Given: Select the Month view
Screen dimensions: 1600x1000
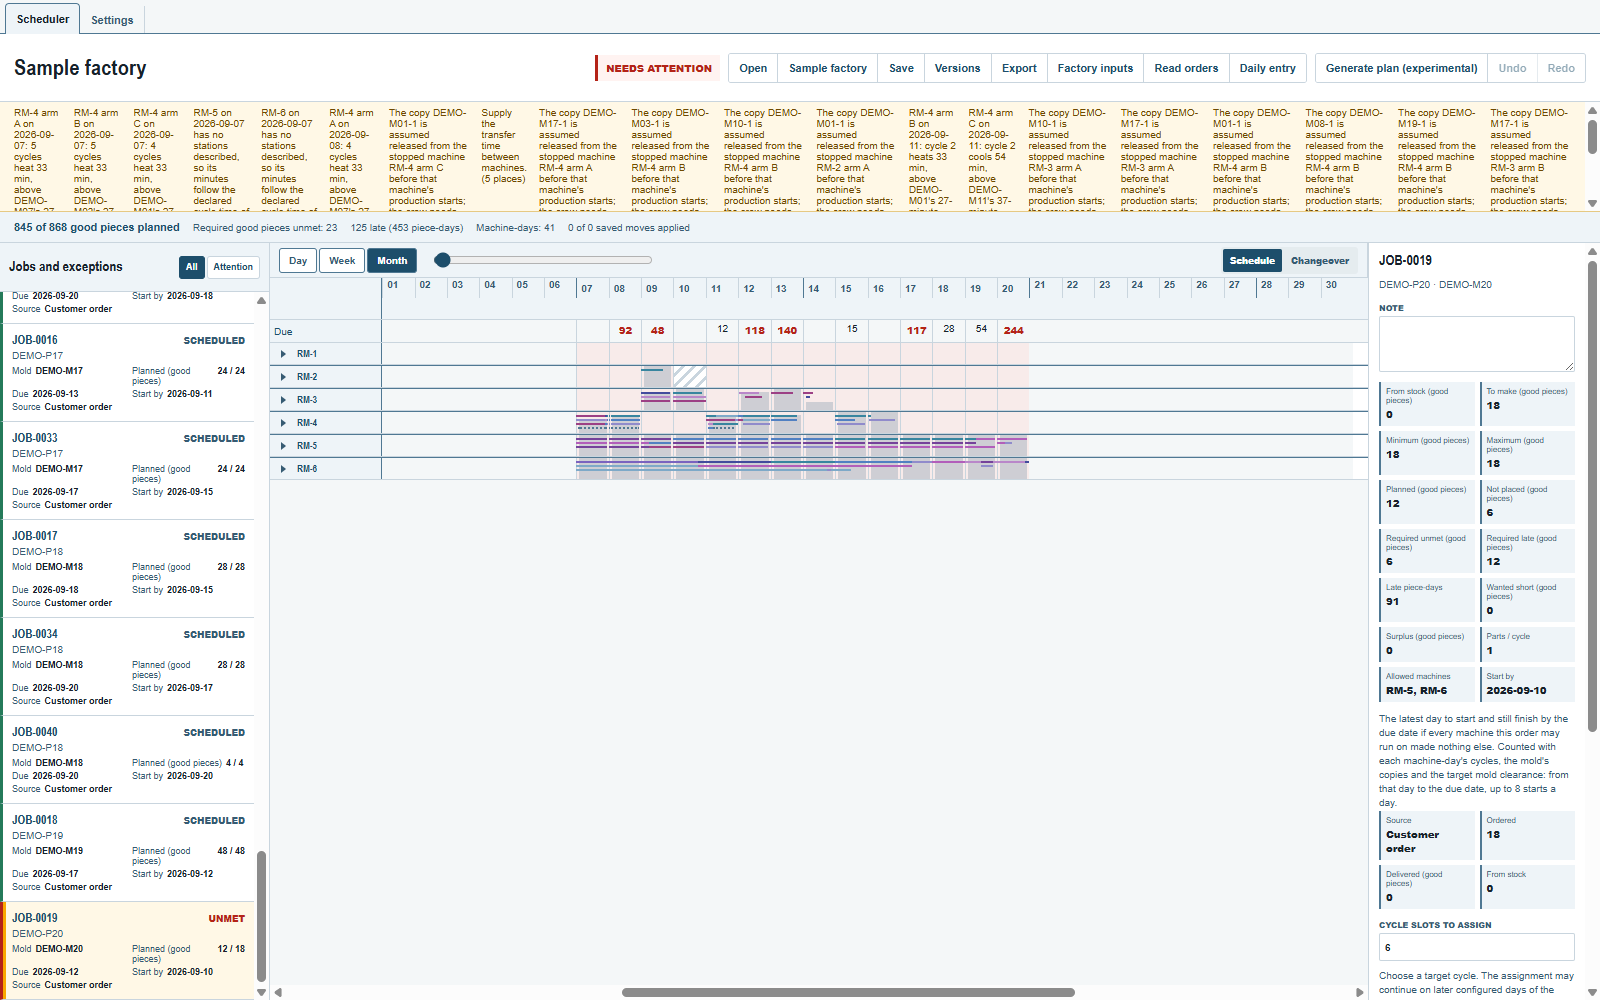Looking at the screenshot, I should point(392,261).
